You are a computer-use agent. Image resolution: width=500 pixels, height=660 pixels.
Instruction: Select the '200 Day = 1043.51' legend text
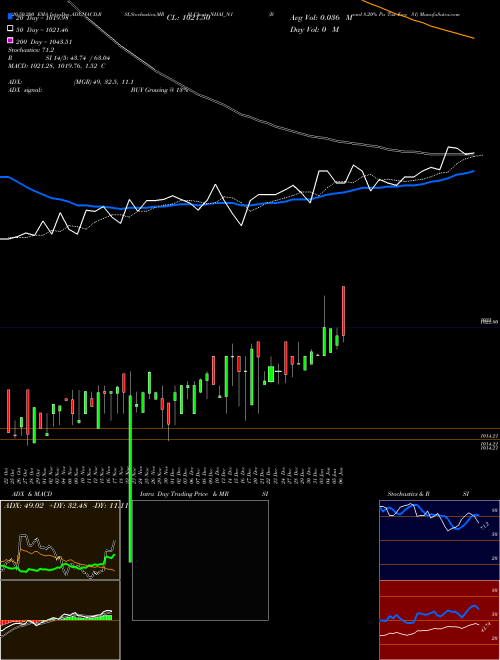coord(44,42)
